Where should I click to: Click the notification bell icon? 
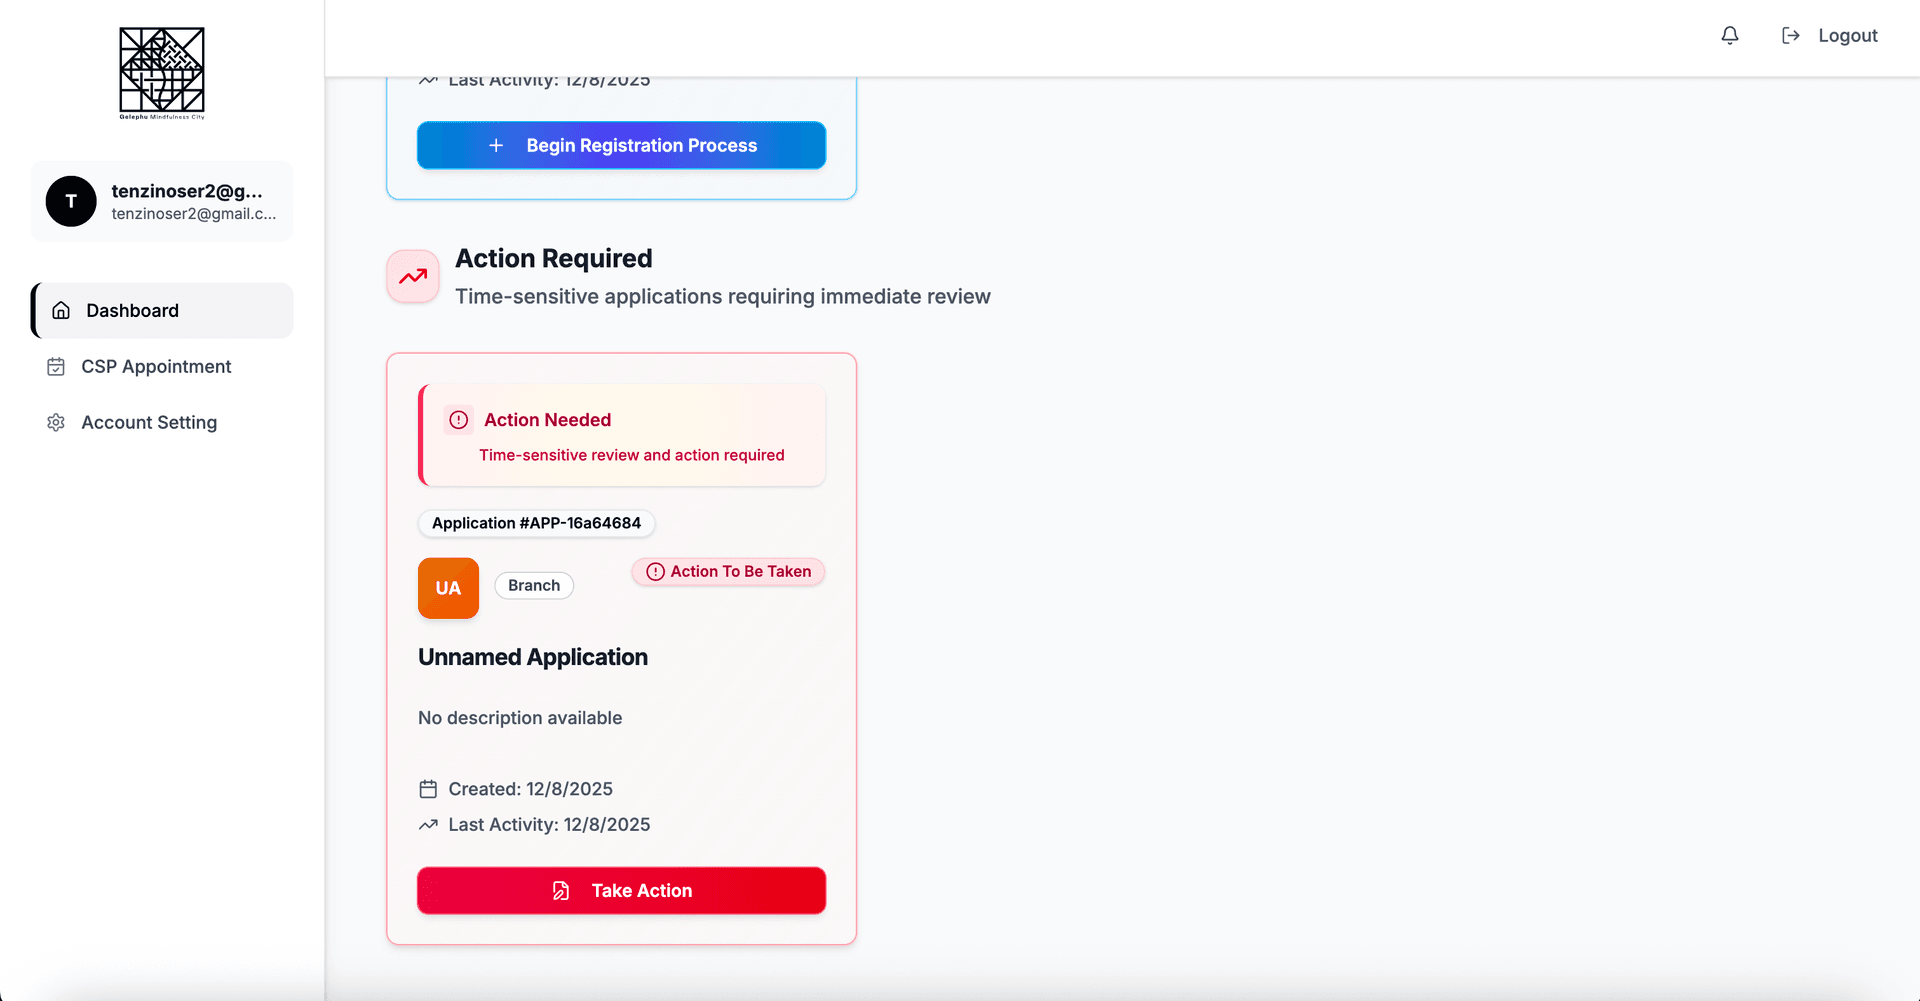[1730, 36]
